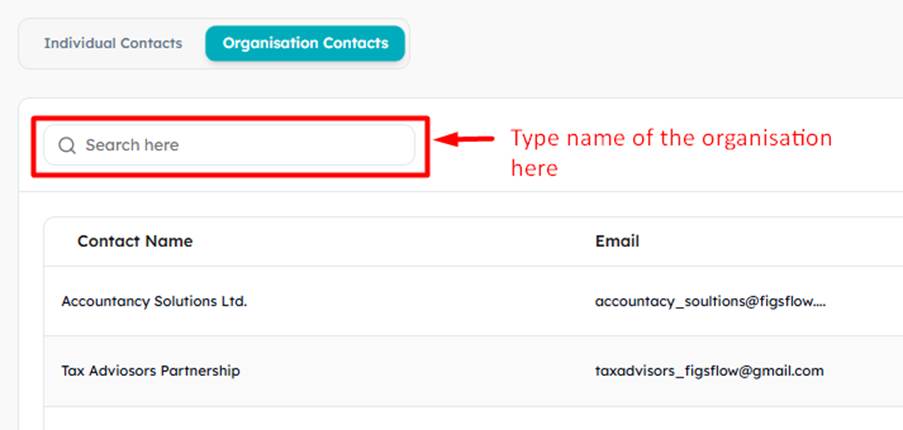Switch to the Individual Contacts tab
The width and height of the screenshot is (903, 430).
pos(113,43)
